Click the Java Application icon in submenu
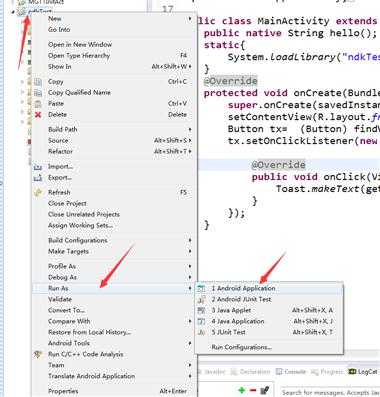 tap(201, 321)
